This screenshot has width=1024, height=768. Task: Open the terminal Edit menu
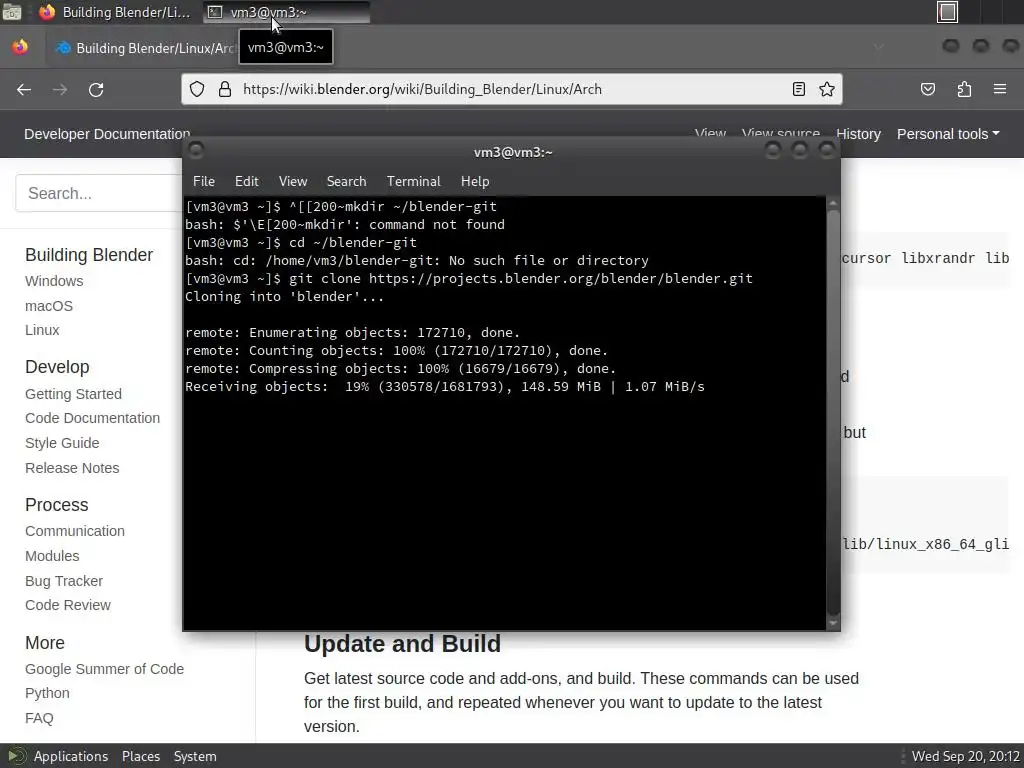tap(247, 182)
